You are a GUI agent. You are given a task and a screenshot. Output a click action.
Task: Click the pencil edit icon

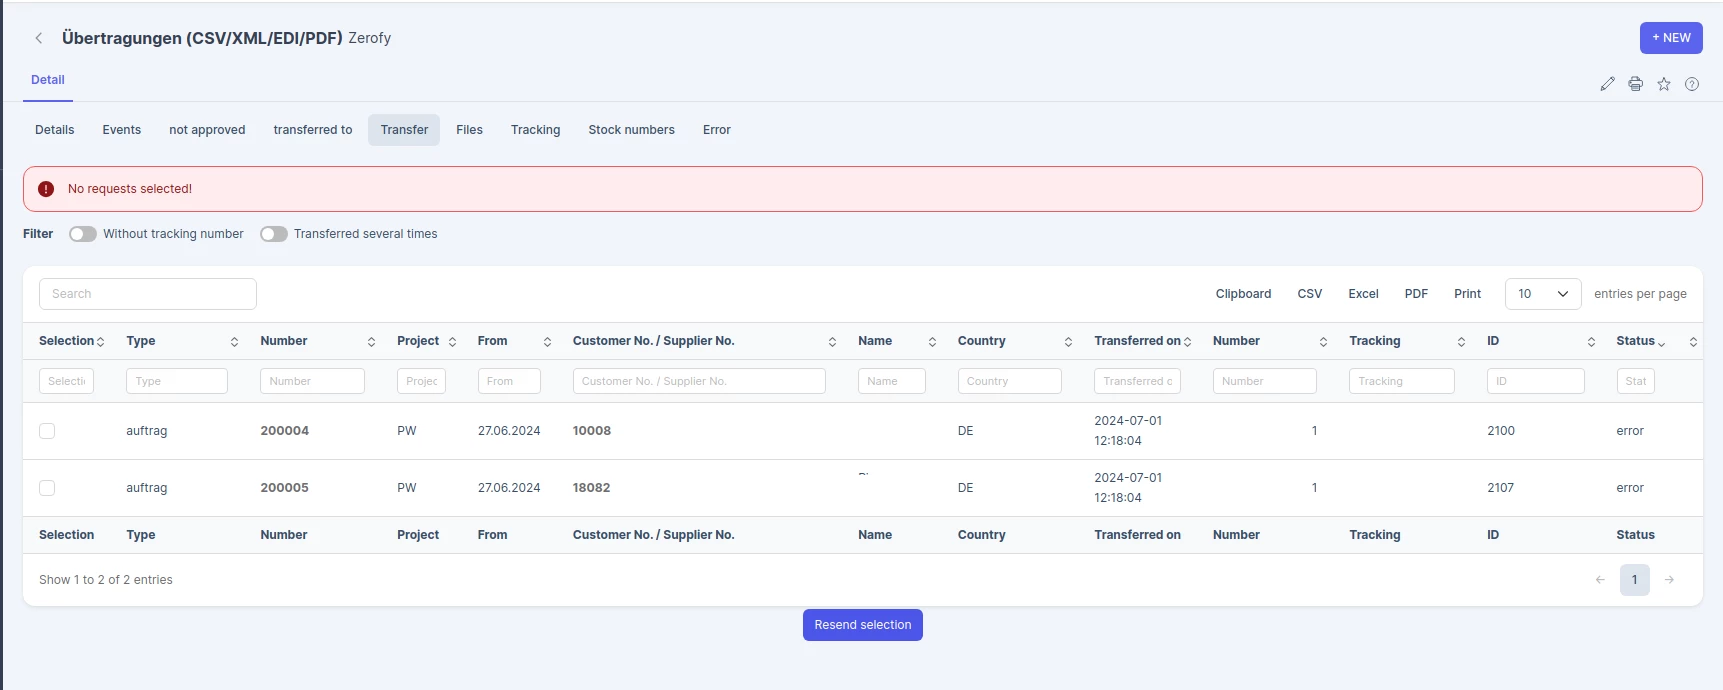tap(1607, 84)
